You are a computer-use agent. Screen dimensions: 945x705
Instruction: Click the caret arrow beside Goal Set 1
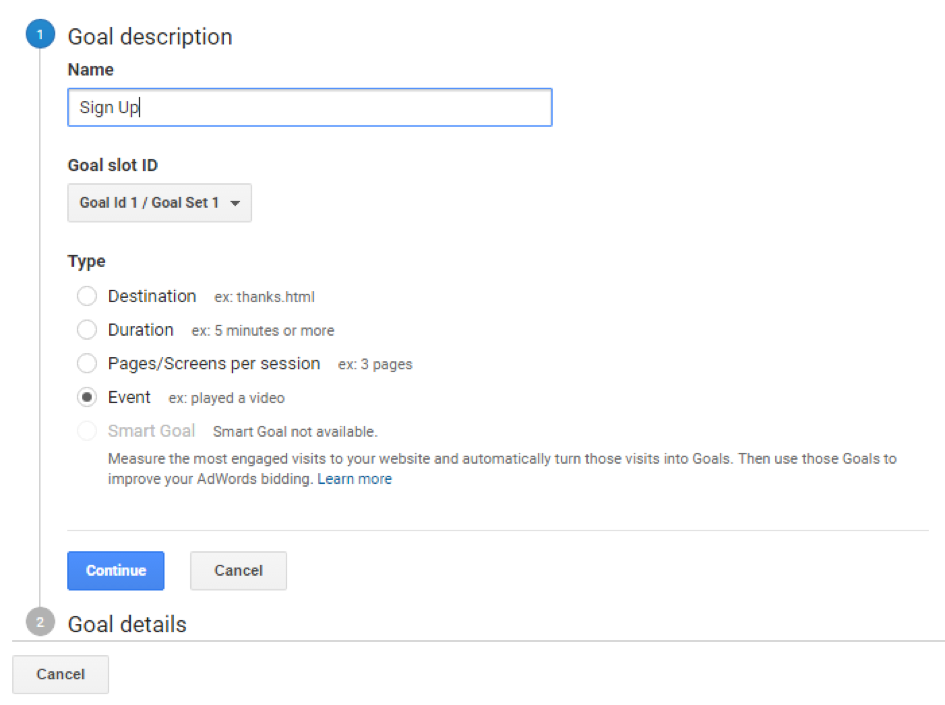pyautogui.click(x=236, y=203)
